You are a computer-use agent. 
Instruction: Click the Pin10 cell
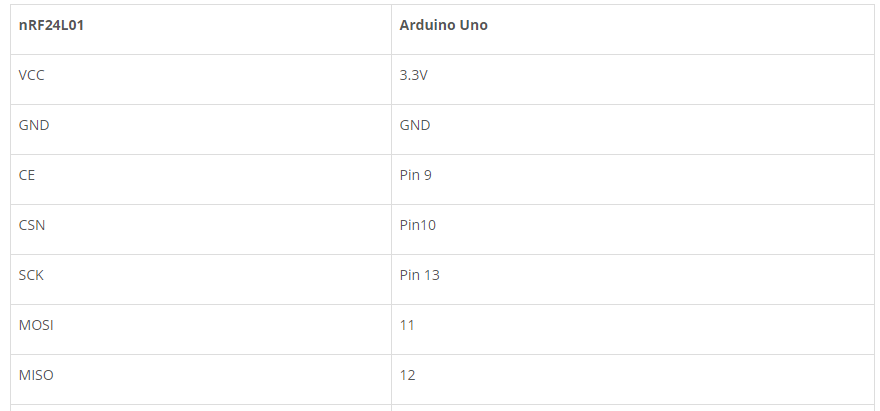click(x=632, y=230)
